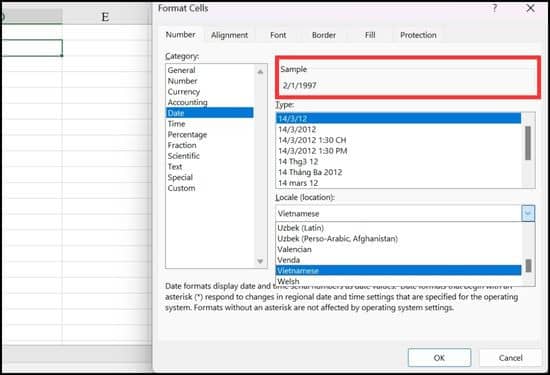The width and height of the screenshot is (550, 375).
Task: Click the Type list scrollbar thumb
Action: click(528, 143)
